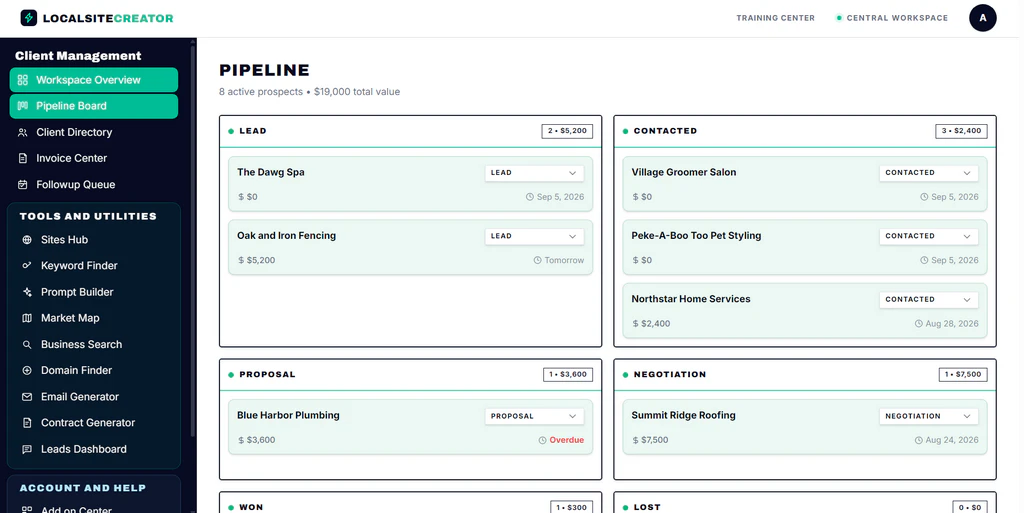Click the Won column '1 • $300' badge

(571, 507)
